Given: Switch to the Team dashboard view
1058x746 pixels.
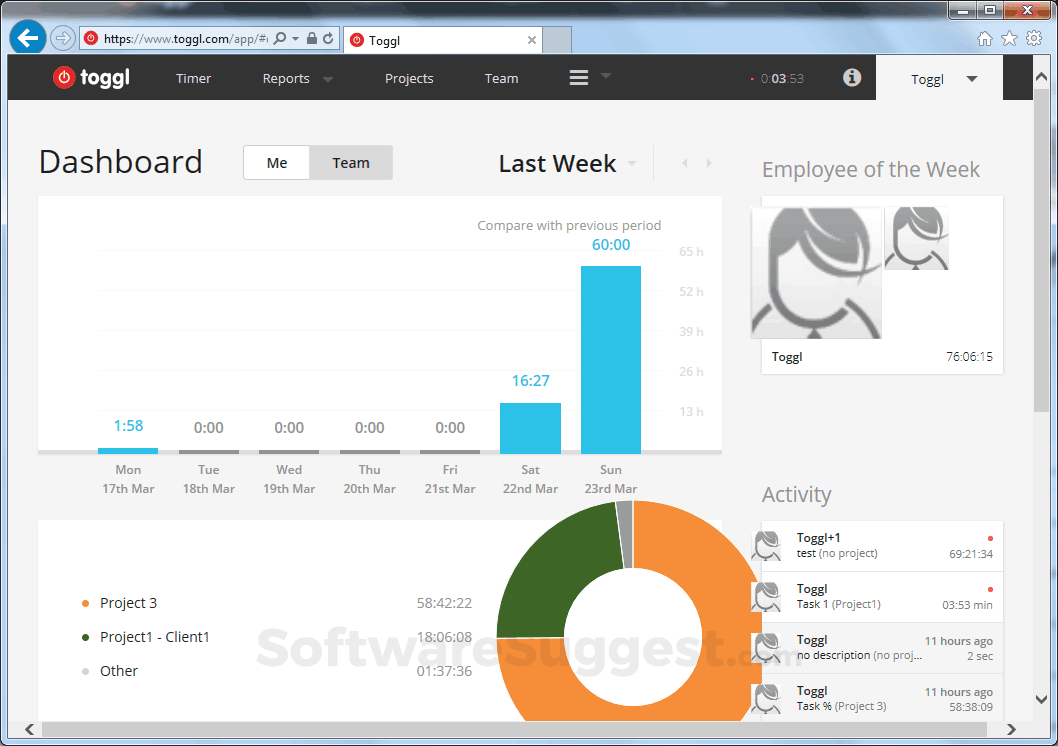Looking at the screenshot, I should (x=351, y=162).
